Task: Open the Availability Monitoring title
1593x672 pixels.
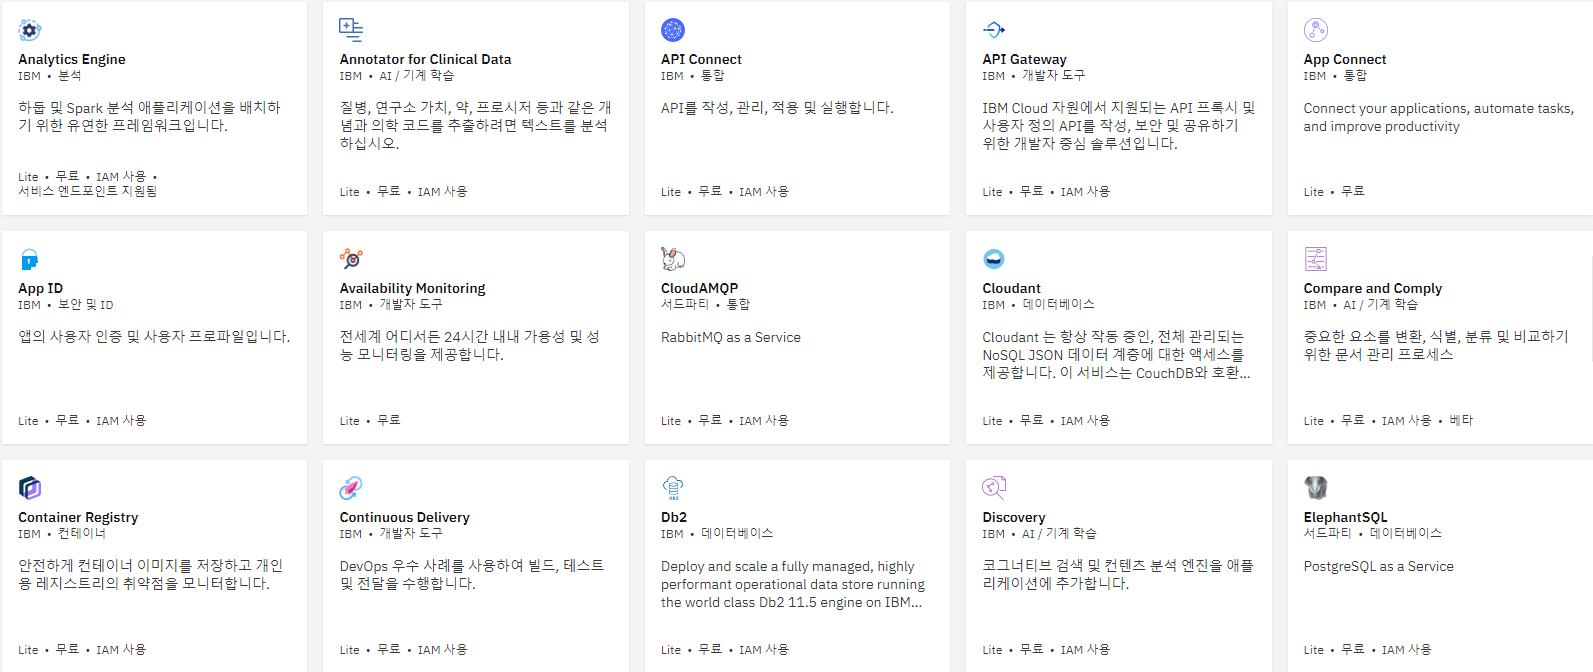Action: pyautogui.click(x=412, y=288)
